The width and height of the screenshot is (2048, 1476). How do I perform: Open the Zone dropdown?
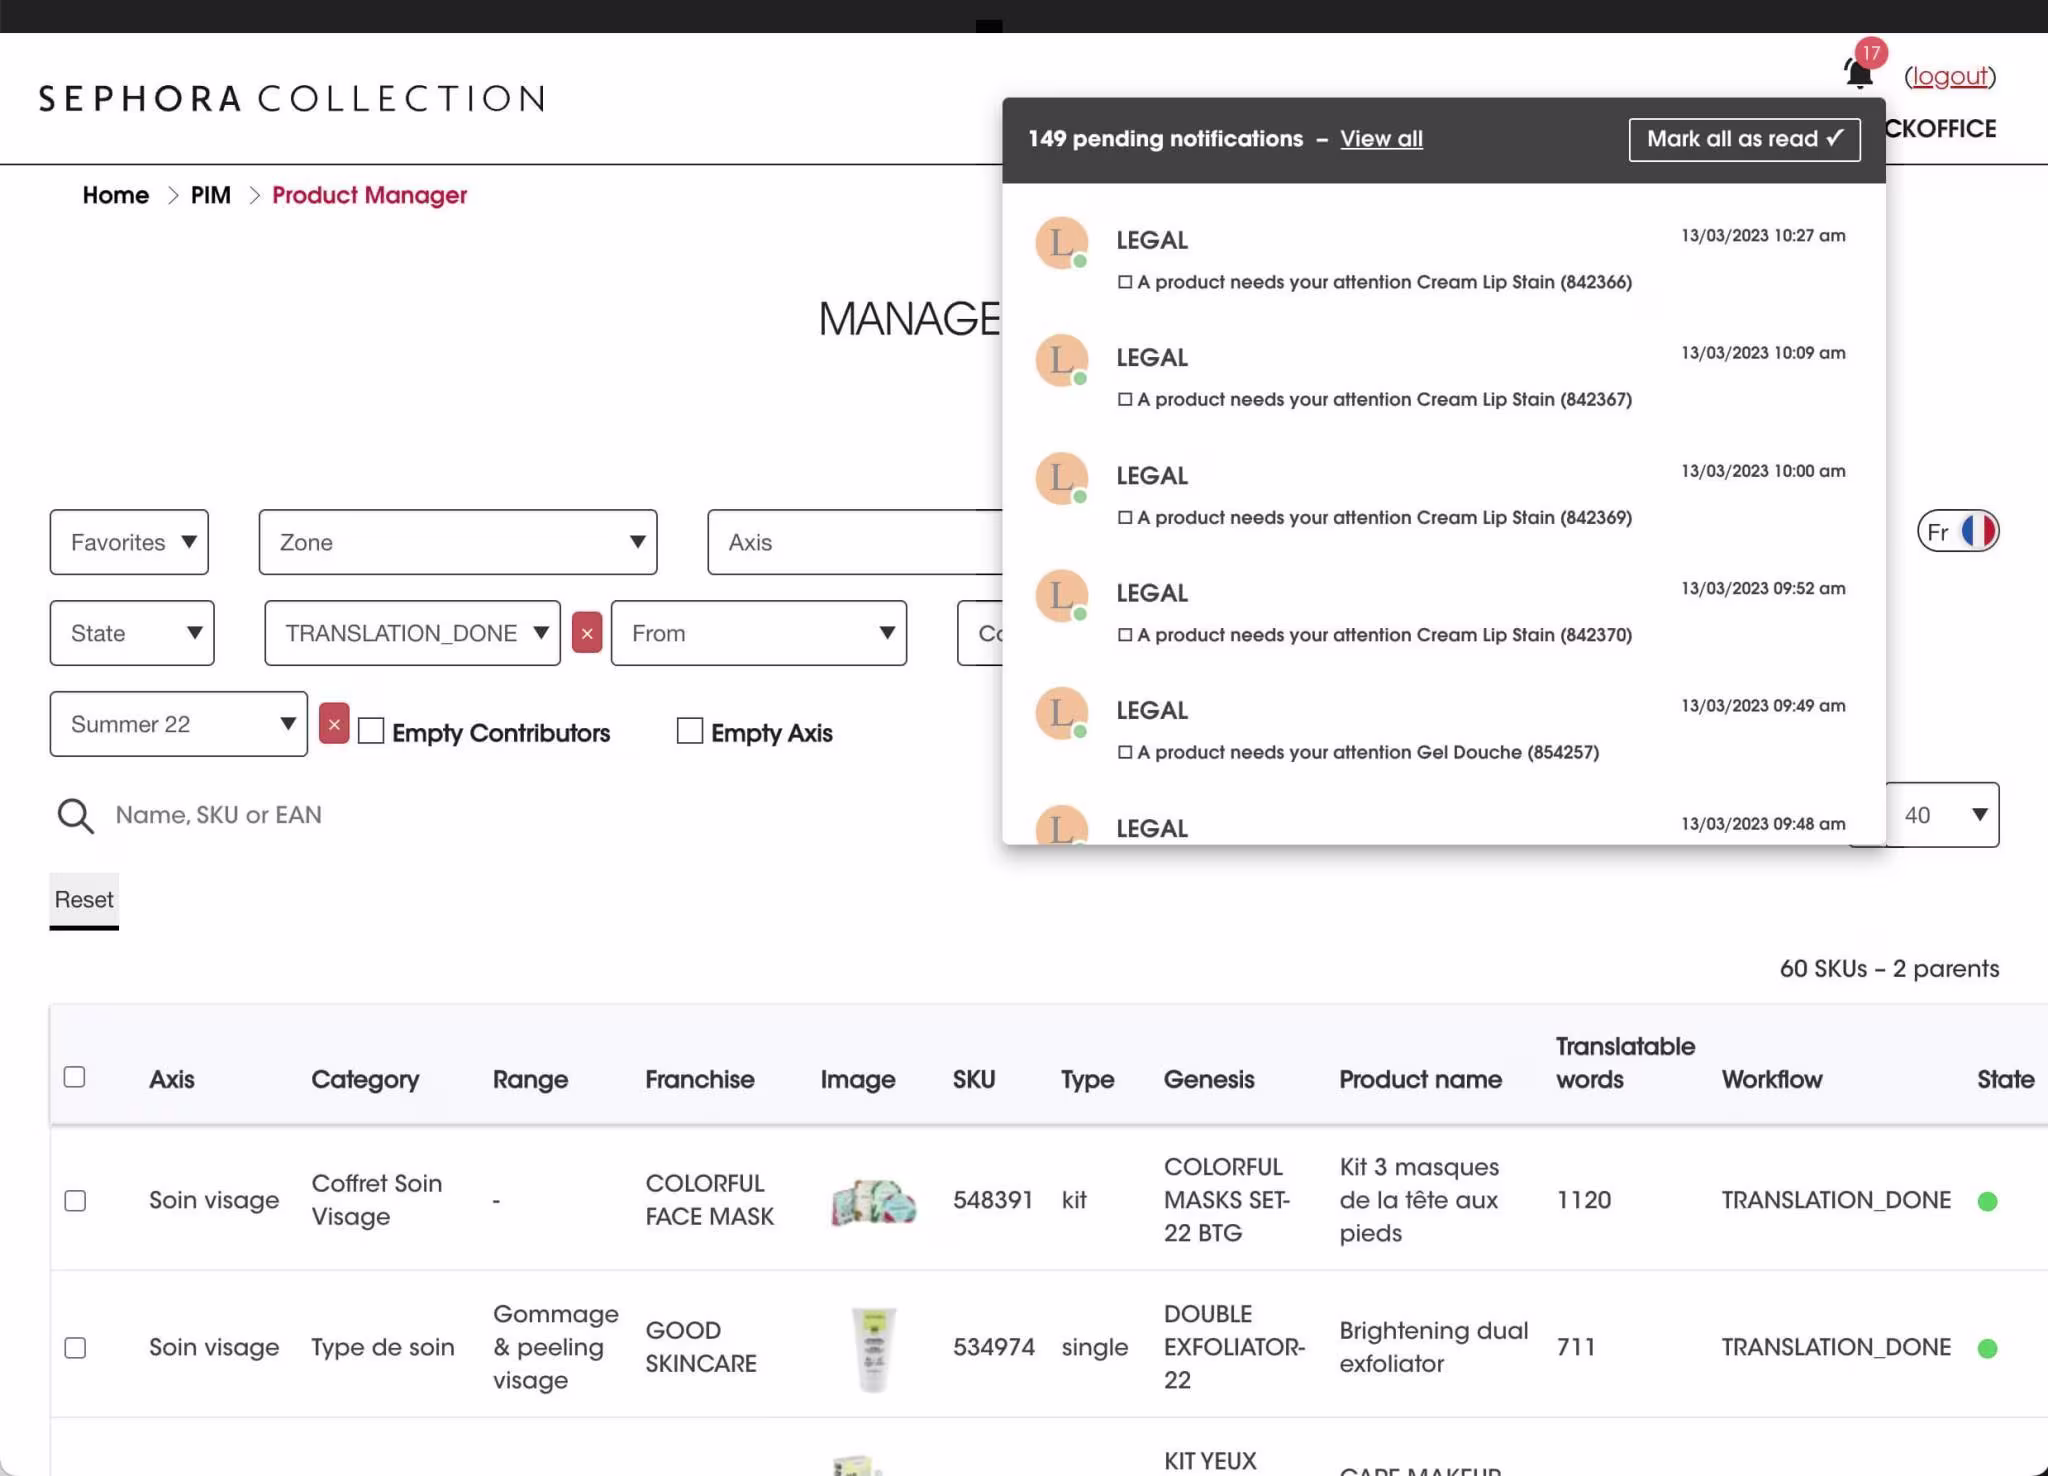[x=458, y=542]
